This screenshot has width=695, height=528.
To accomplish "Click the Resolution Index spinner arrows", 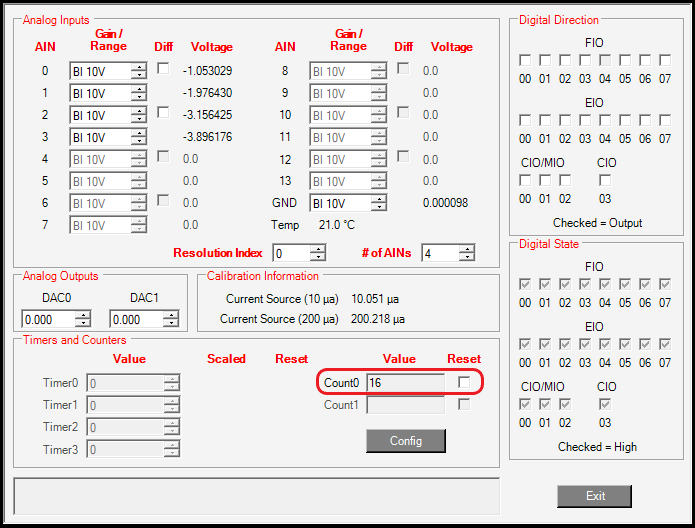I will click(x=318, y=253).
